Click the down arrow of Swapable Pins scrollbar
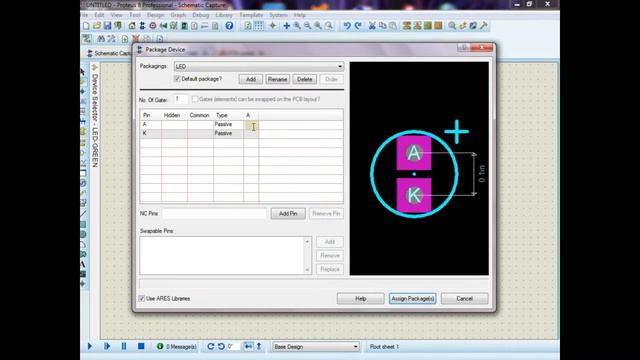Viewport: 640px width, 360px height. pos(308,270)
